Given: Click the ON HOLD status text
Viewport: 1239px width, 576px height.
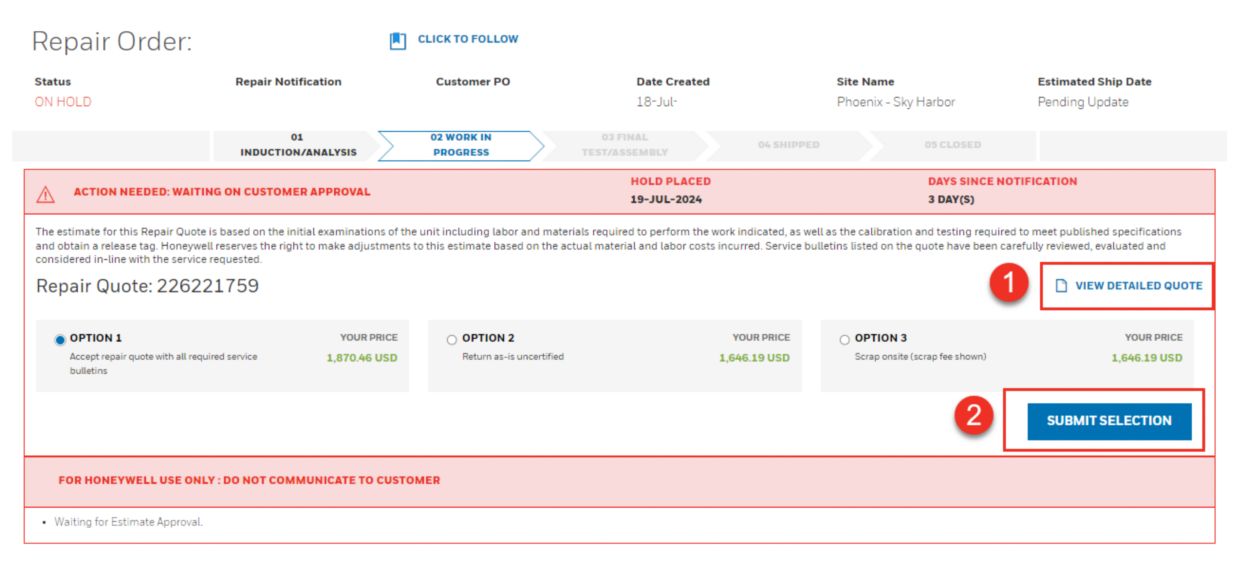Looking at the screenshot, I should point(63,102).
